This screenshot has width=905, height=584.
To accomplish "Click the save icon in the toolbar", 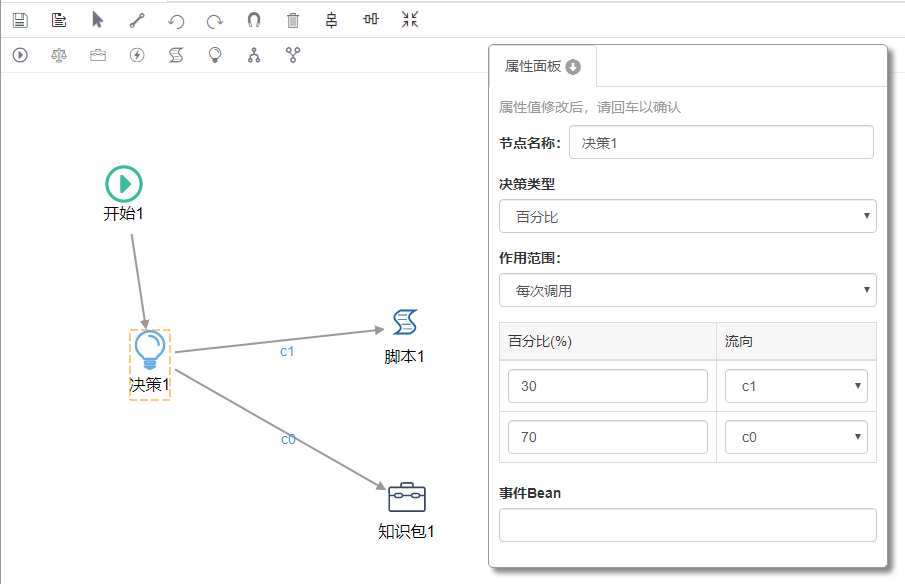I will pos(20,20).
